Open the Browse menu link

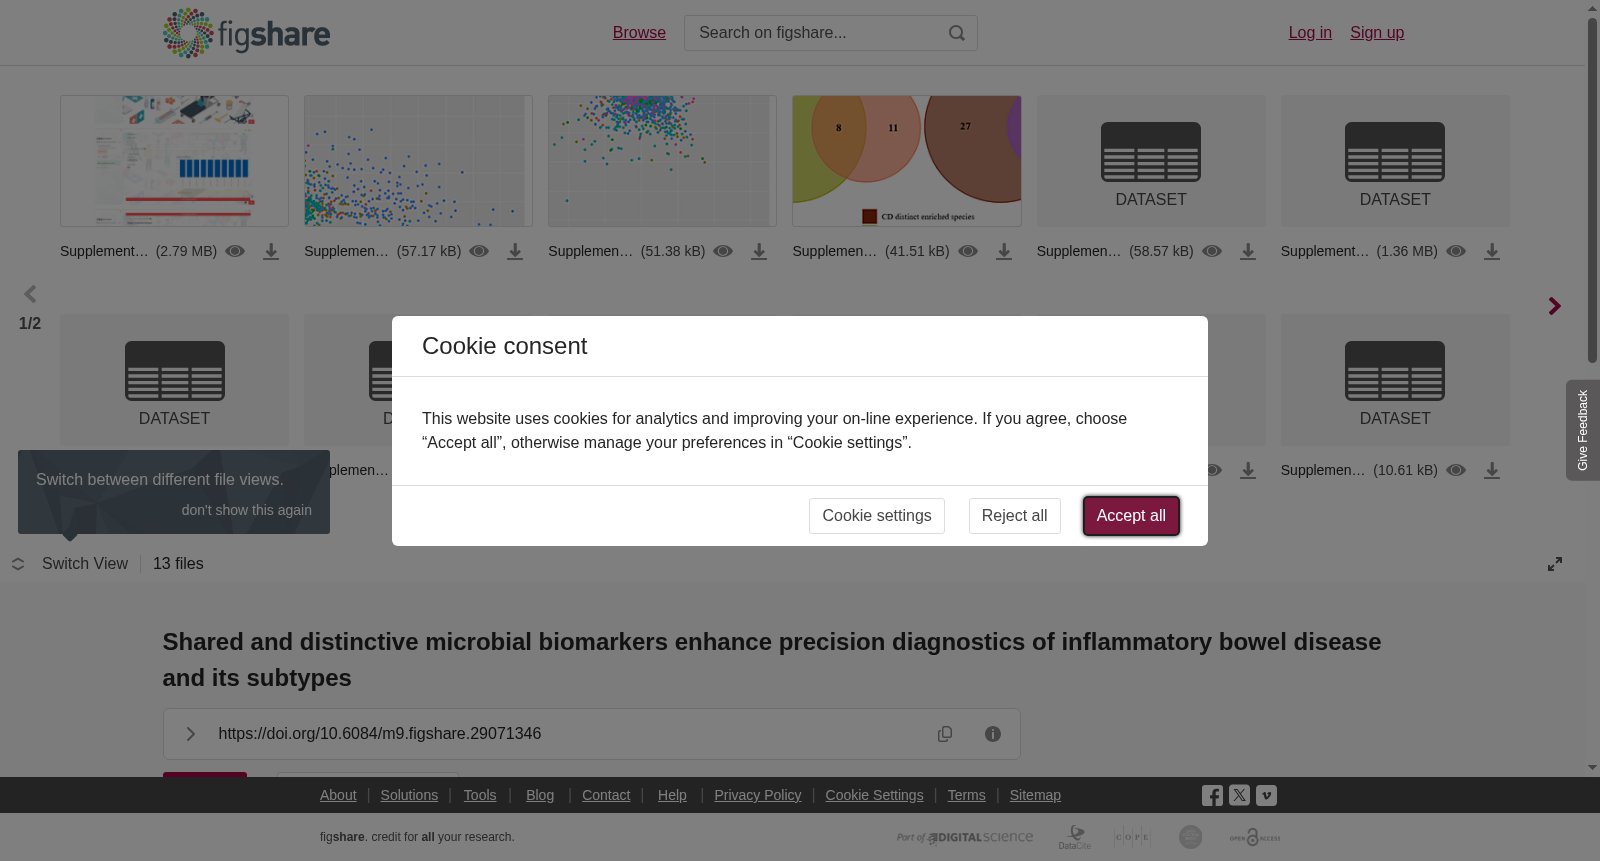point(639,33)
